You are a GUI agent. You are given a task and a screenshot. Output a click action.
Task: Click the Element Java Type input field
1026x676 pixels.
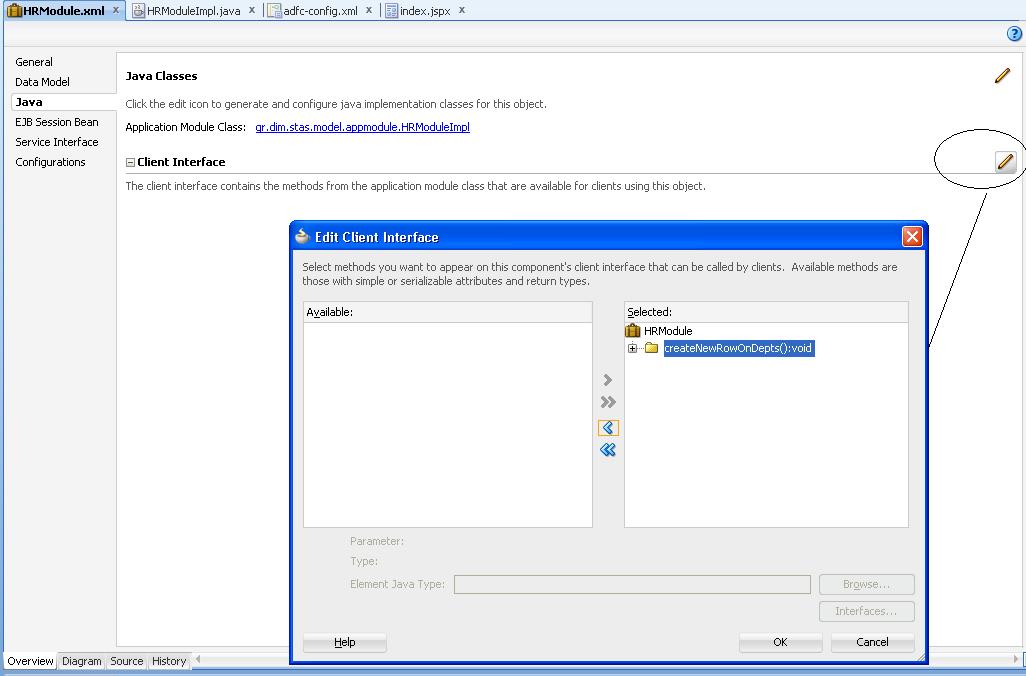[x=632, y=584]
